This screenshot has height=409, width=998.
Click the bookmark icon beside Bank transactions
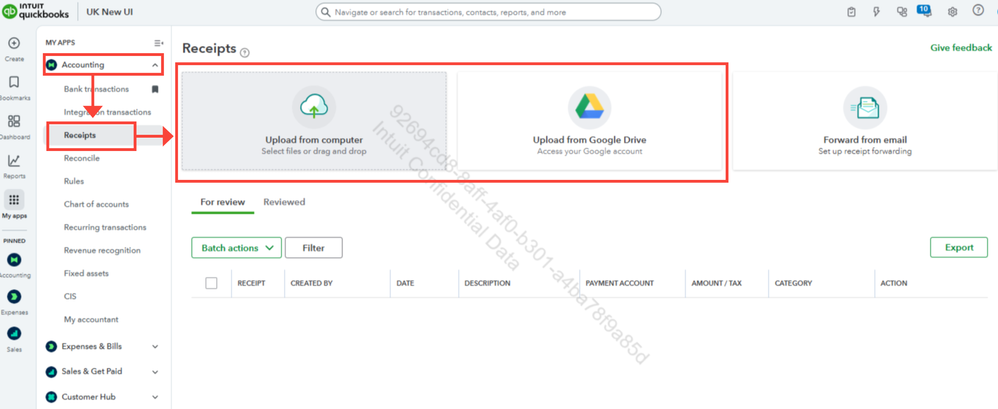click(155, 90)
